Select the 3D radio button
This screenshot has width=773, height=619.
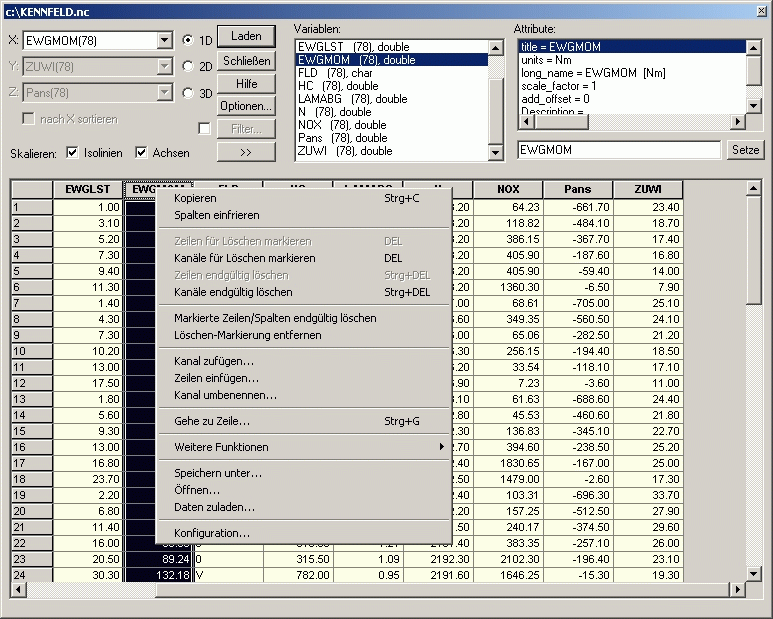188,93
